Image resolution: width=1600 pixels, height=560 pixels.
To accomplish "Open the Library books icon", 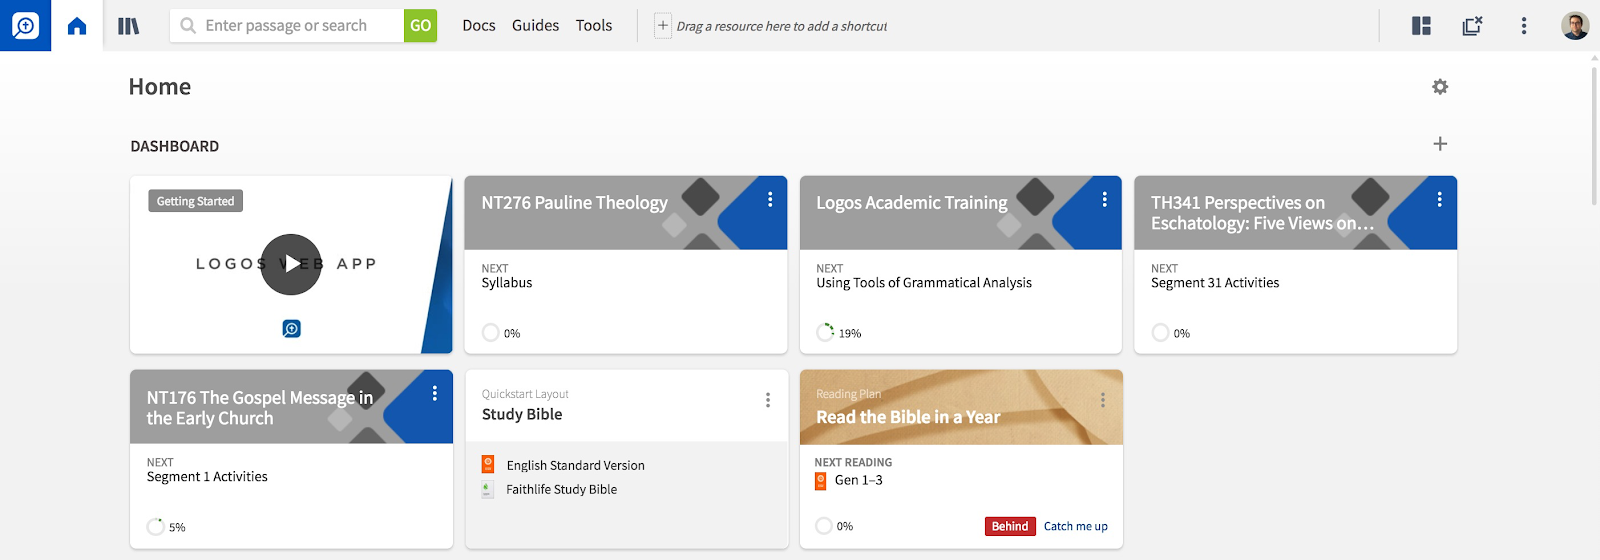I will 129,26.
